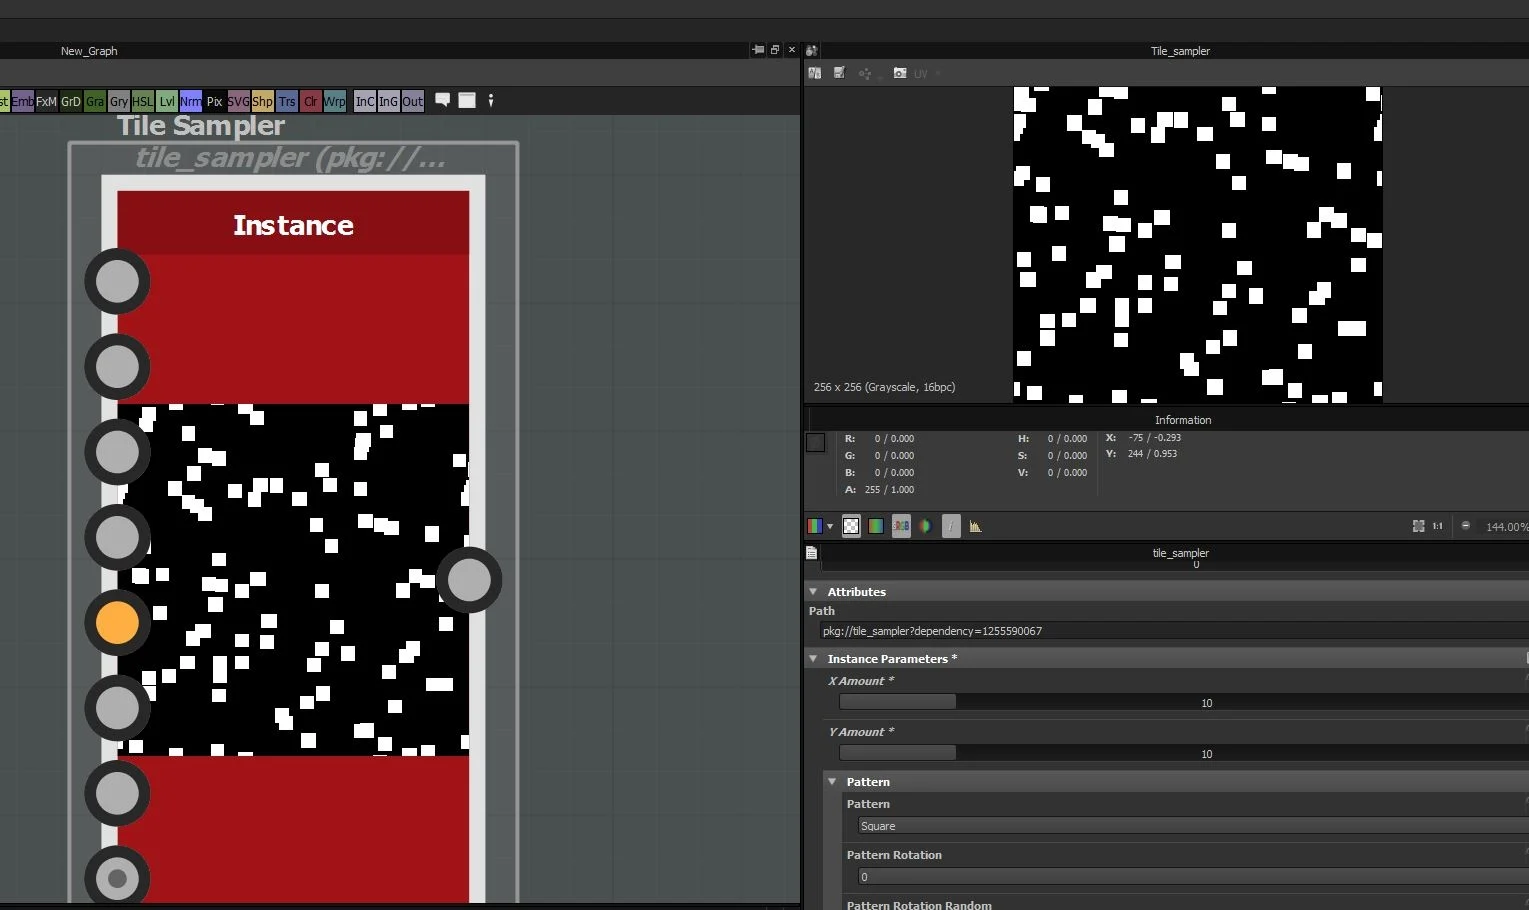The height and width of the screenshot is (910, 1529).
Task: Click the package Path input field
Action: (x=1174, y=631)
